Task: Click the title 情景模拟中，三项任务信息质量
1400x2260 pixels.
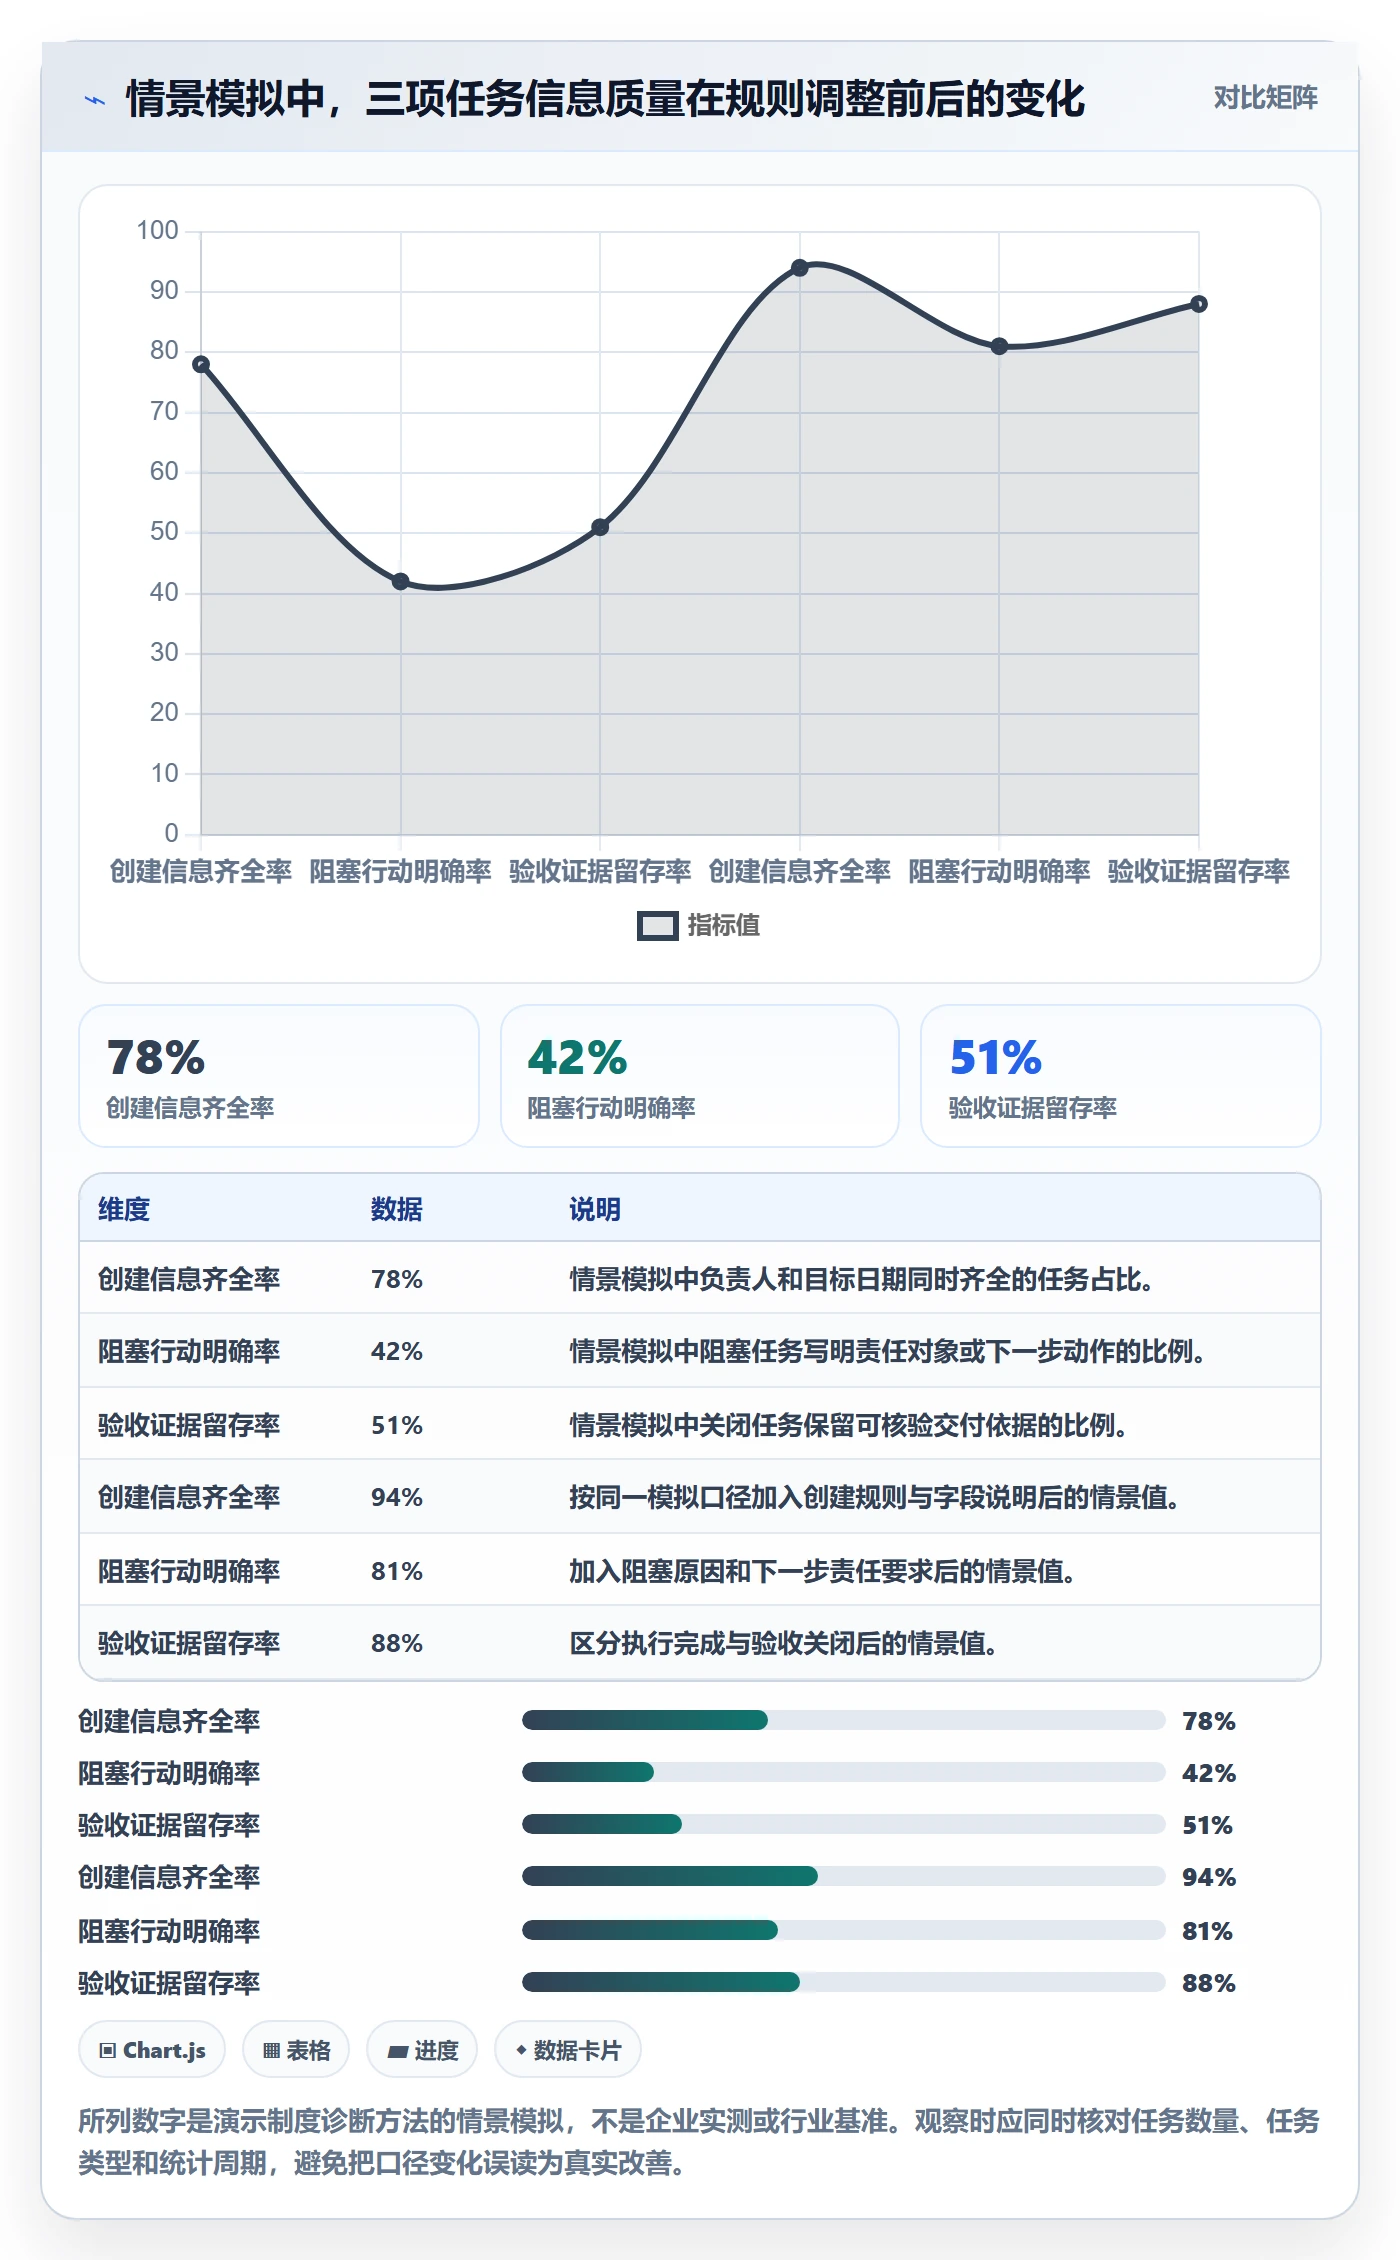Action: [x=605, y=99]
